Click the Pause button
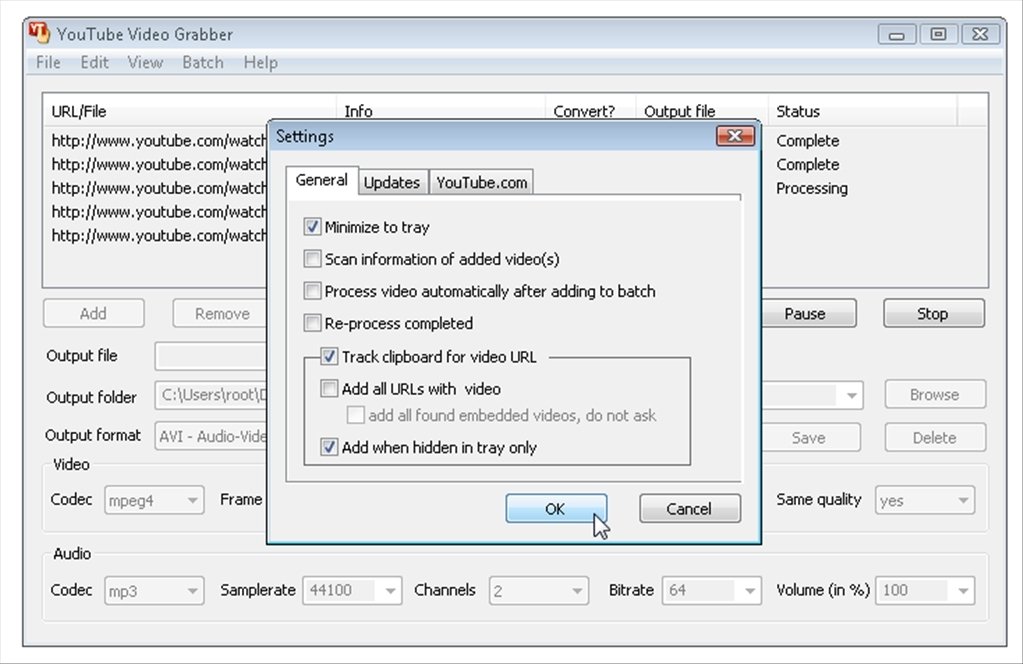The image size is (1023, 664). pyautogui.click(x=808, y=314)
